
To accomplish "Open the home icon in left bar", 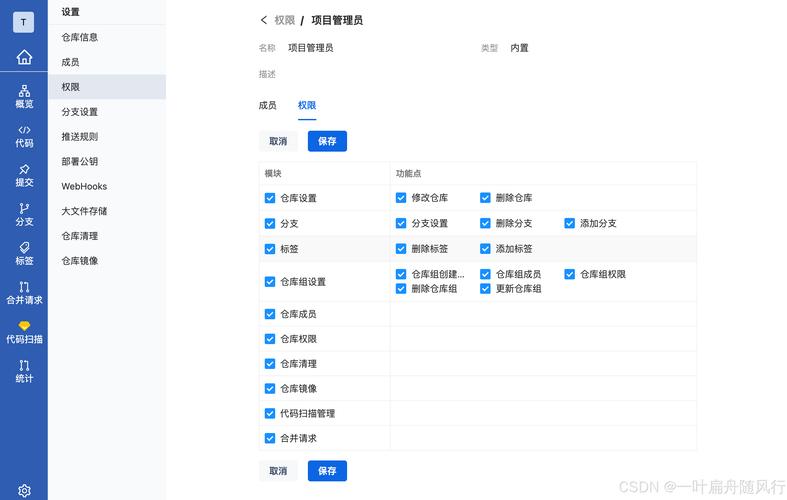I will (24, 57).
